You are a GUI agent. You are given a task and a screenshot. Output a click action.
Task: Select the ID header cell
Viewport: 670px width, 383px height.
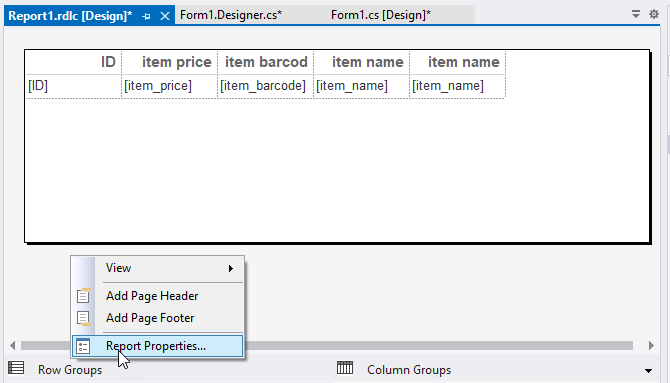pyautogui.click(x=73, y=62)
